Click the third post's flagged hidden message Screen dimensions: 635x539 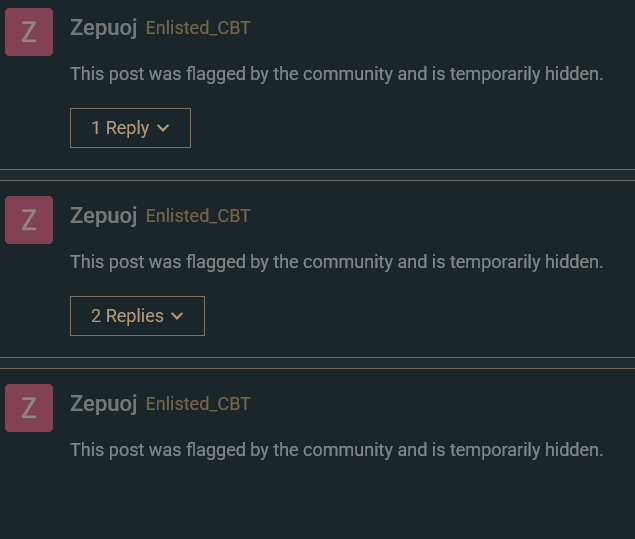click(336, 450)
